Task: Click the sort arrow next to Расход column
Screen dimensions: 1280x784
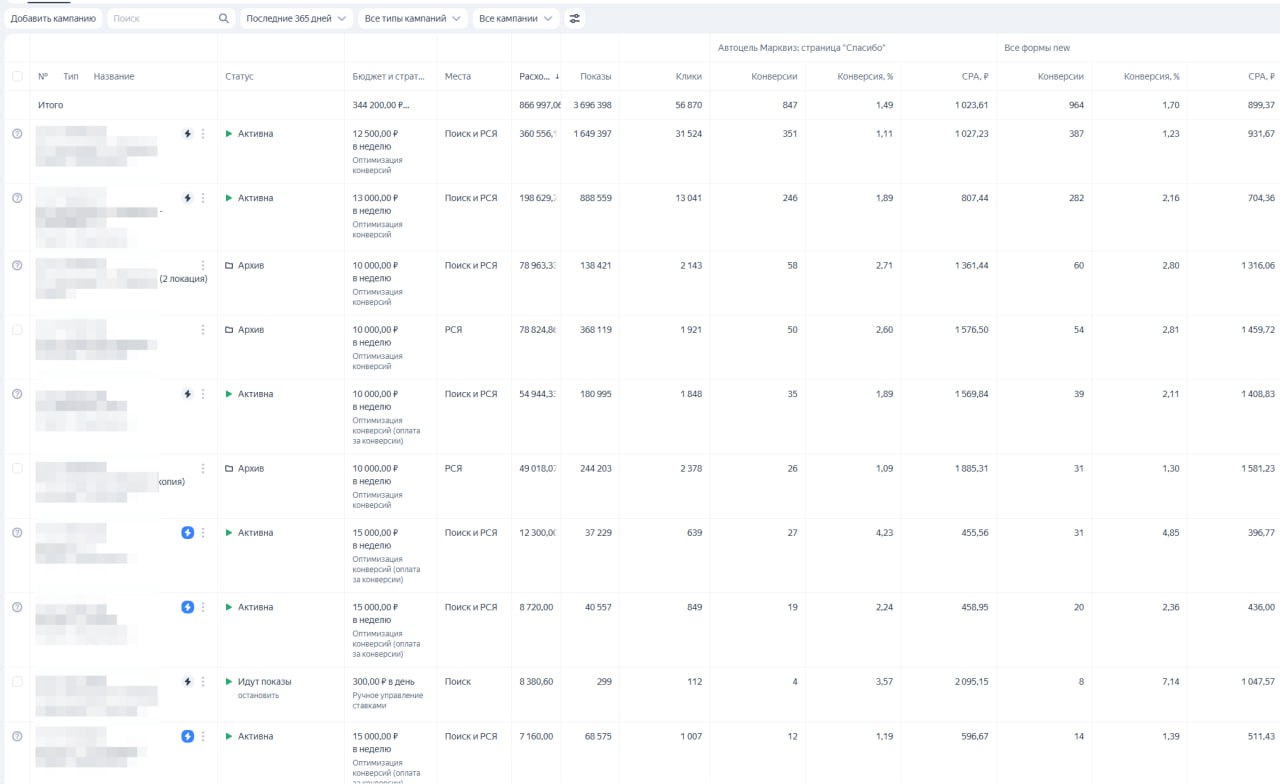Action: [x=557, y=76]
